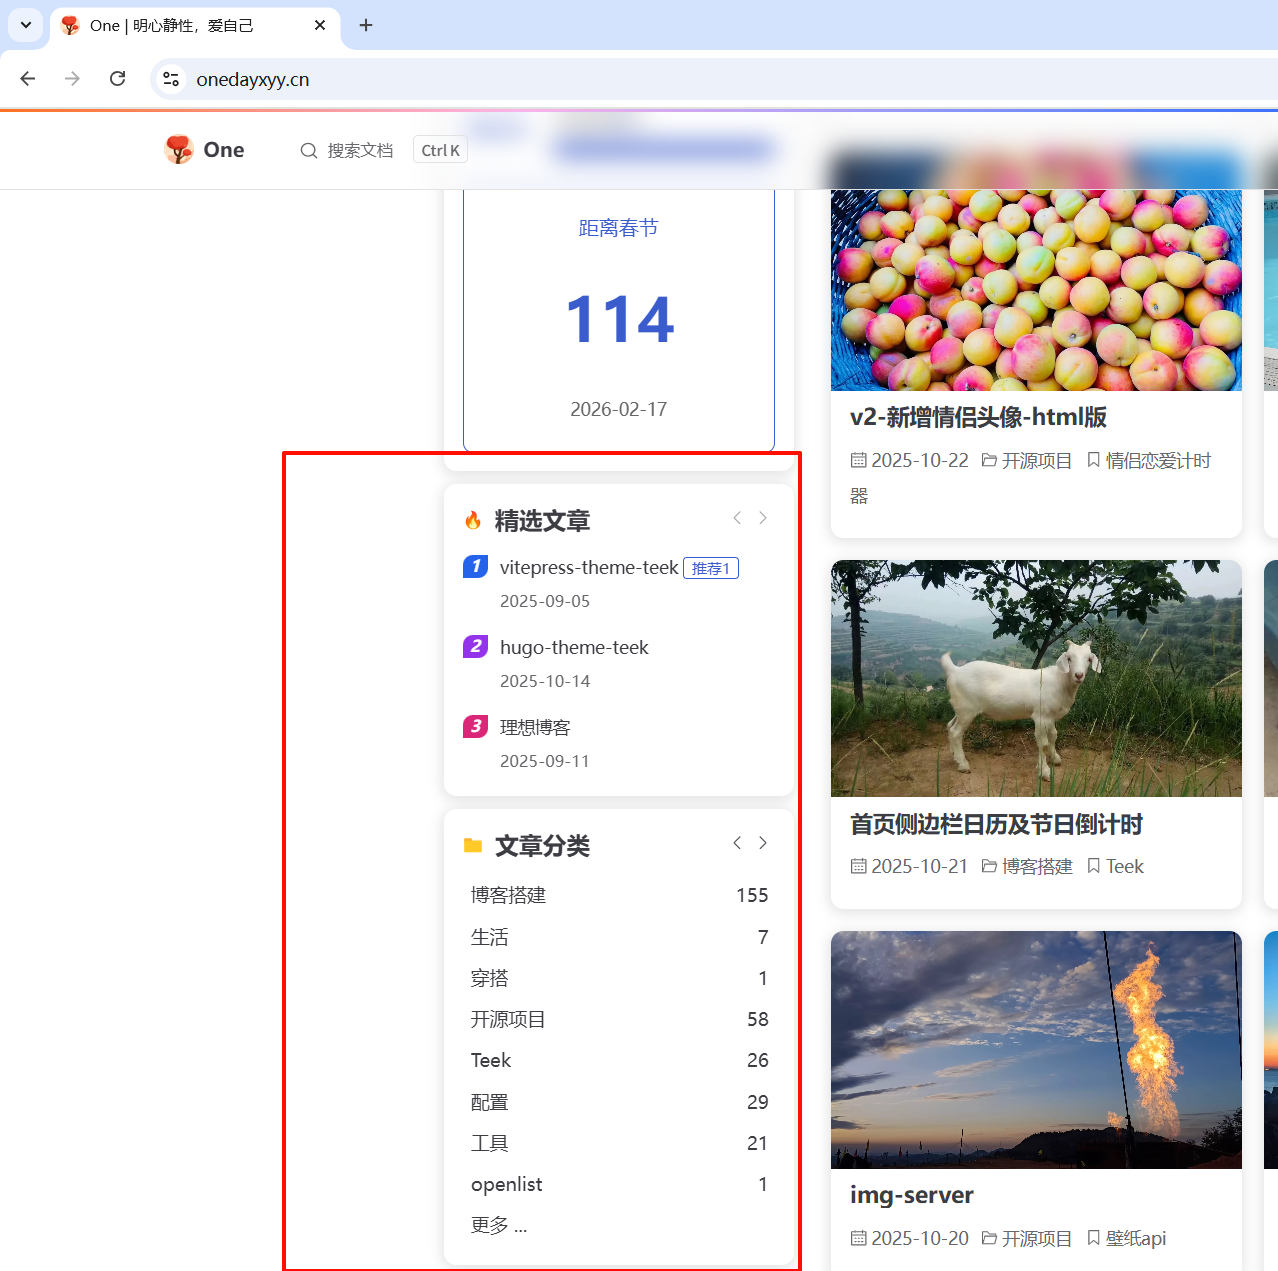Open the tab list dropdown arrow
This screenshot has height=1271, width=1278.
coord(26,25)
